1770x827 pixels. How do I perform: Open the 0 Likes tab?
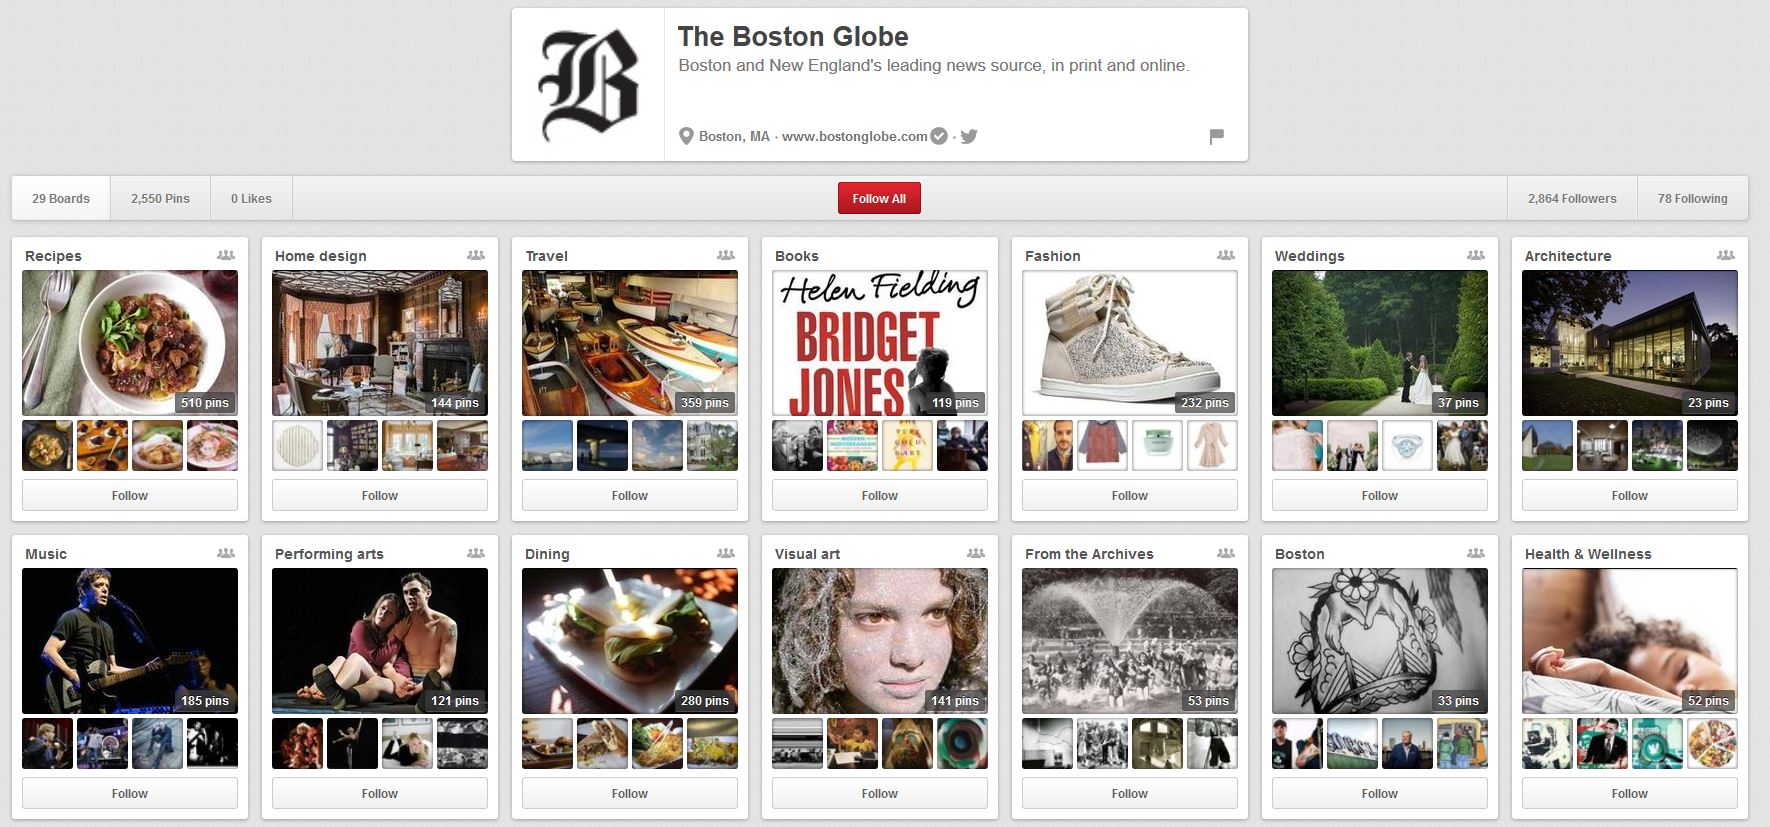click(251, 198)
